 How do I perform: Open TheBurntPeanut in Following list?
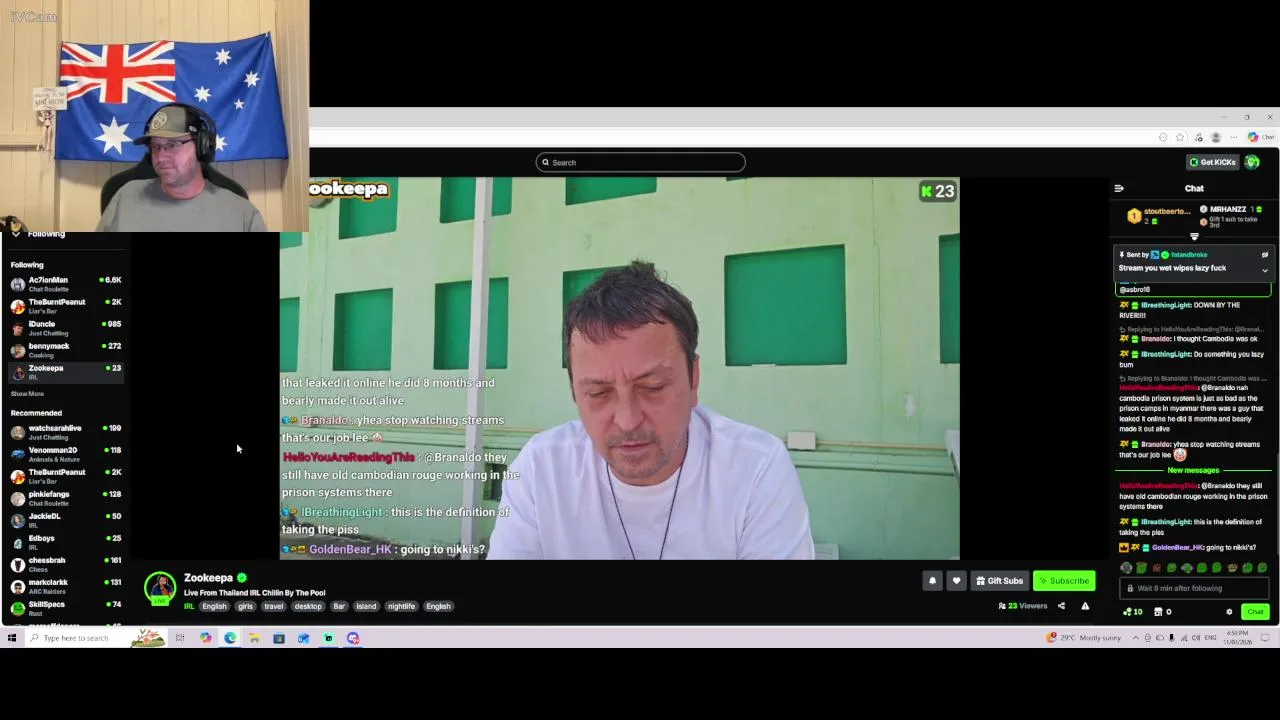coord(66,306)
